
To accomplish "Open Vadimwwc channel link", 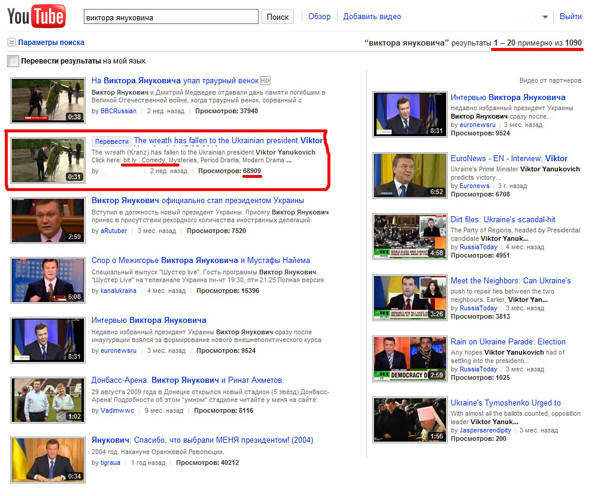I will [117, 411].
